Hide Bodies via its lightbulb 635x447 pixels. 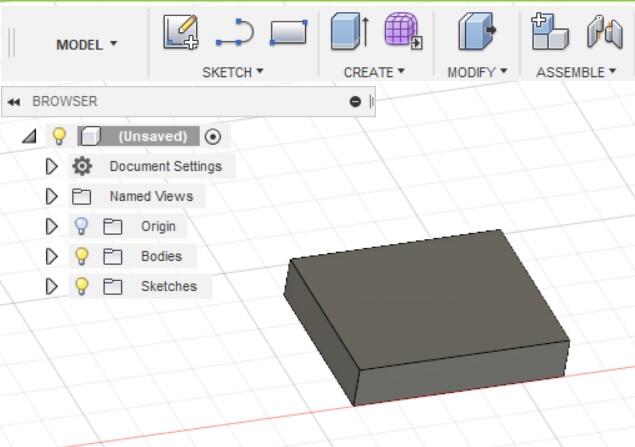tap(81, 256)
